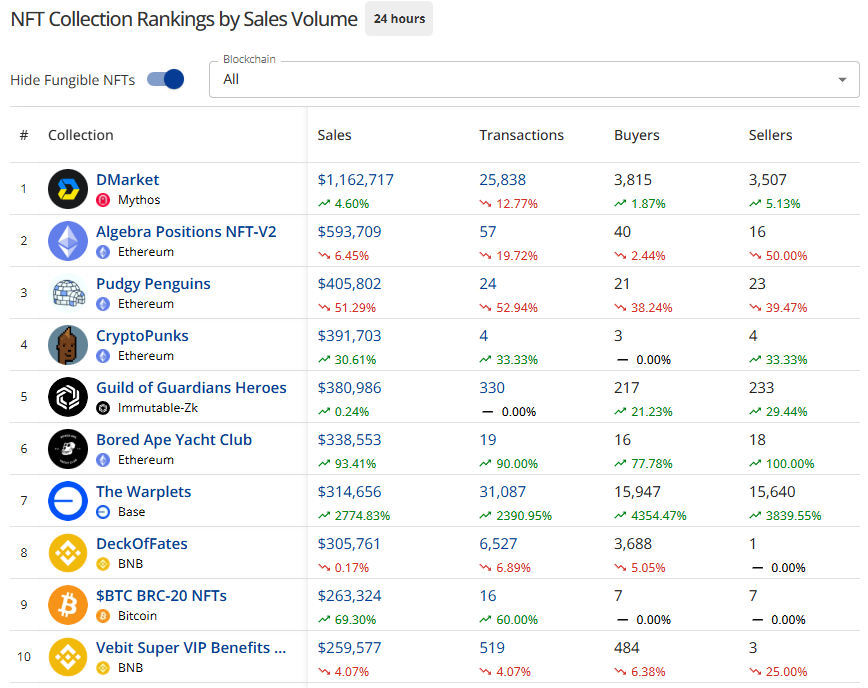Click The Warplets Base logo icon
The height and width of the screenshot is (688, 868).
(68, 501)
